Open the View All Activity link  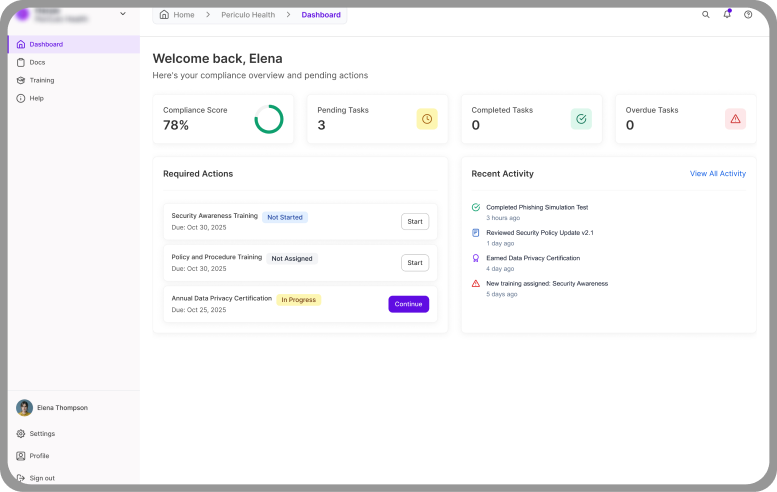click(717, 174)
